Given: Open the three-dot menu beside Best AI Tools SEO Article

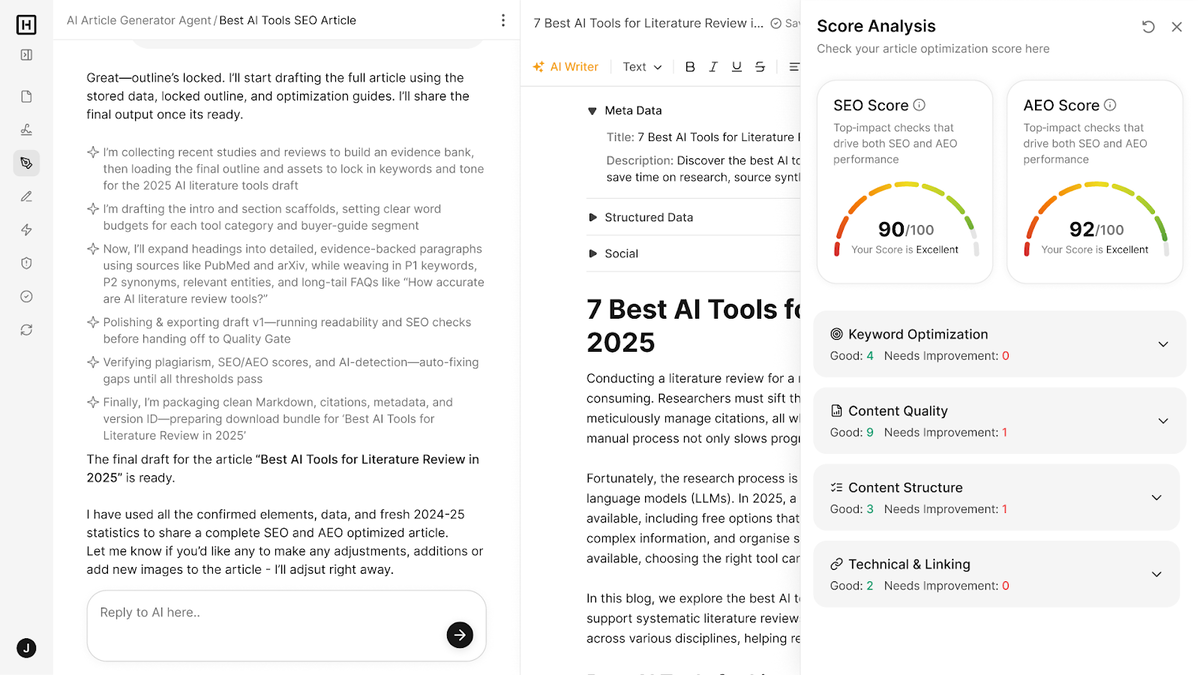Looking at the screenshot, I should [x=503, y=20].
